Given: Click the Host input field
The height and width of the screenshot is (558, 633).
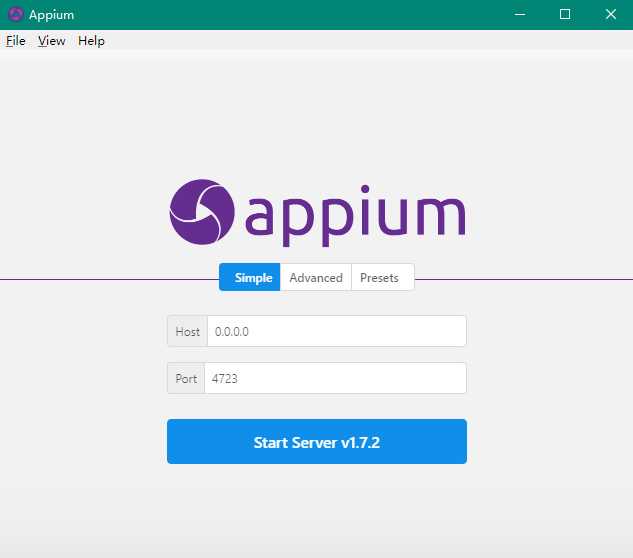Looking at the screenshot, I should coord(337,331).
